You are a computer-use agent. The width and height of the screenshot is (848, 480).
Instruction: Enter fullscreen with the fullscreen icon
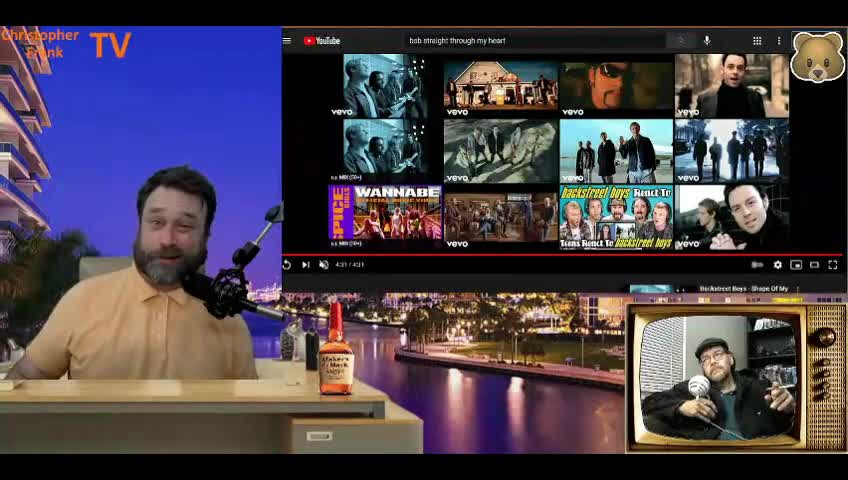[833, 265]
